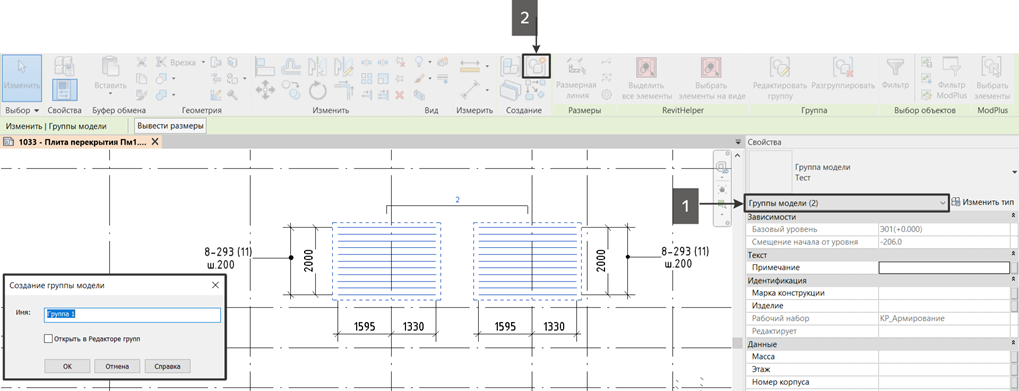Click the Вывести размеры button

[170, 126]
